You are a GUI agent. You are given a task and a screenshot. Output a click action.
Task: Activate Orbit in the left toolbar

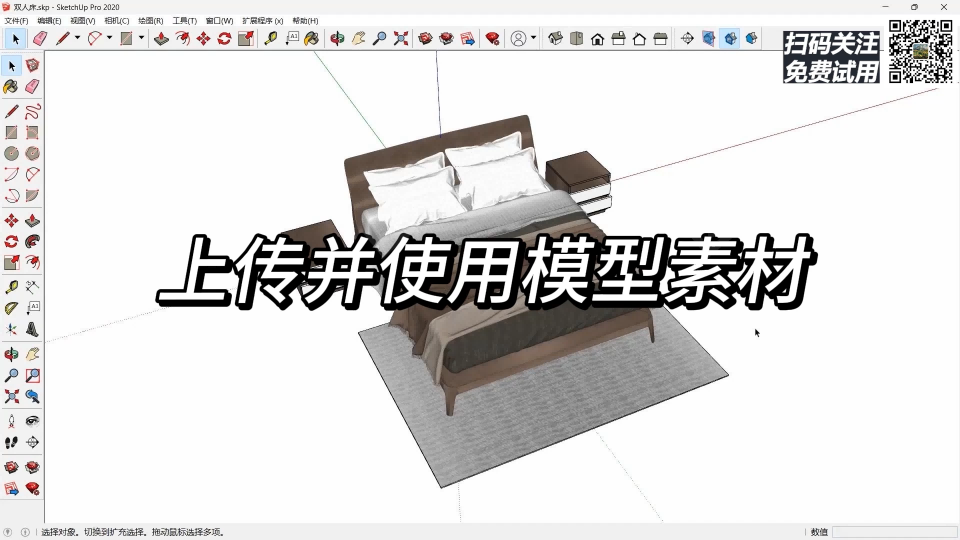point(11,354)
